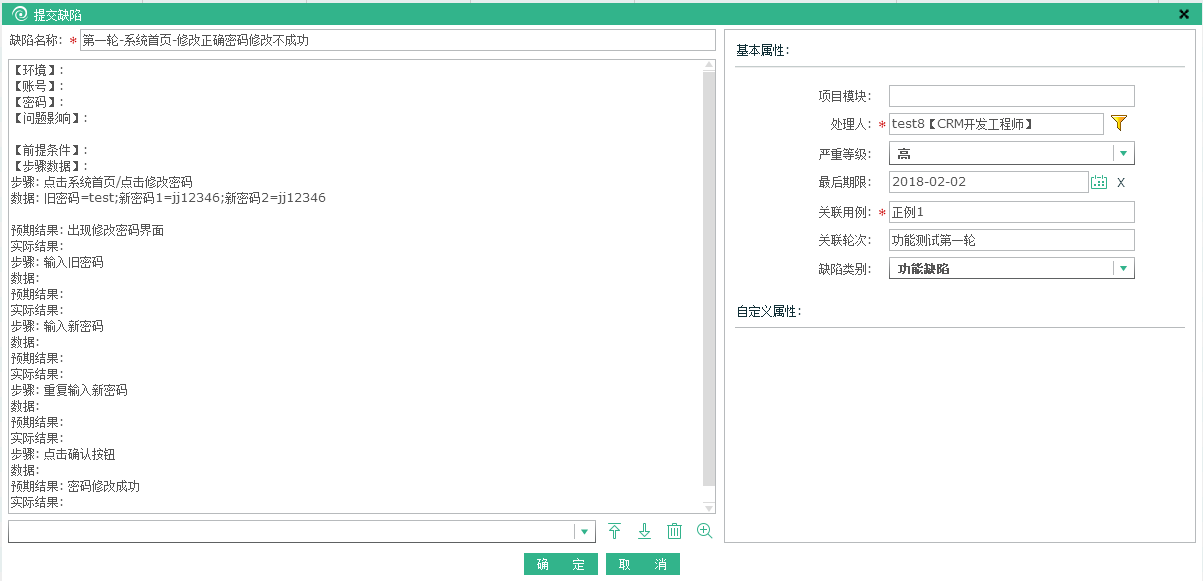
Task: Click the zoom-in magnifier icon
Action: pos(704,531)
